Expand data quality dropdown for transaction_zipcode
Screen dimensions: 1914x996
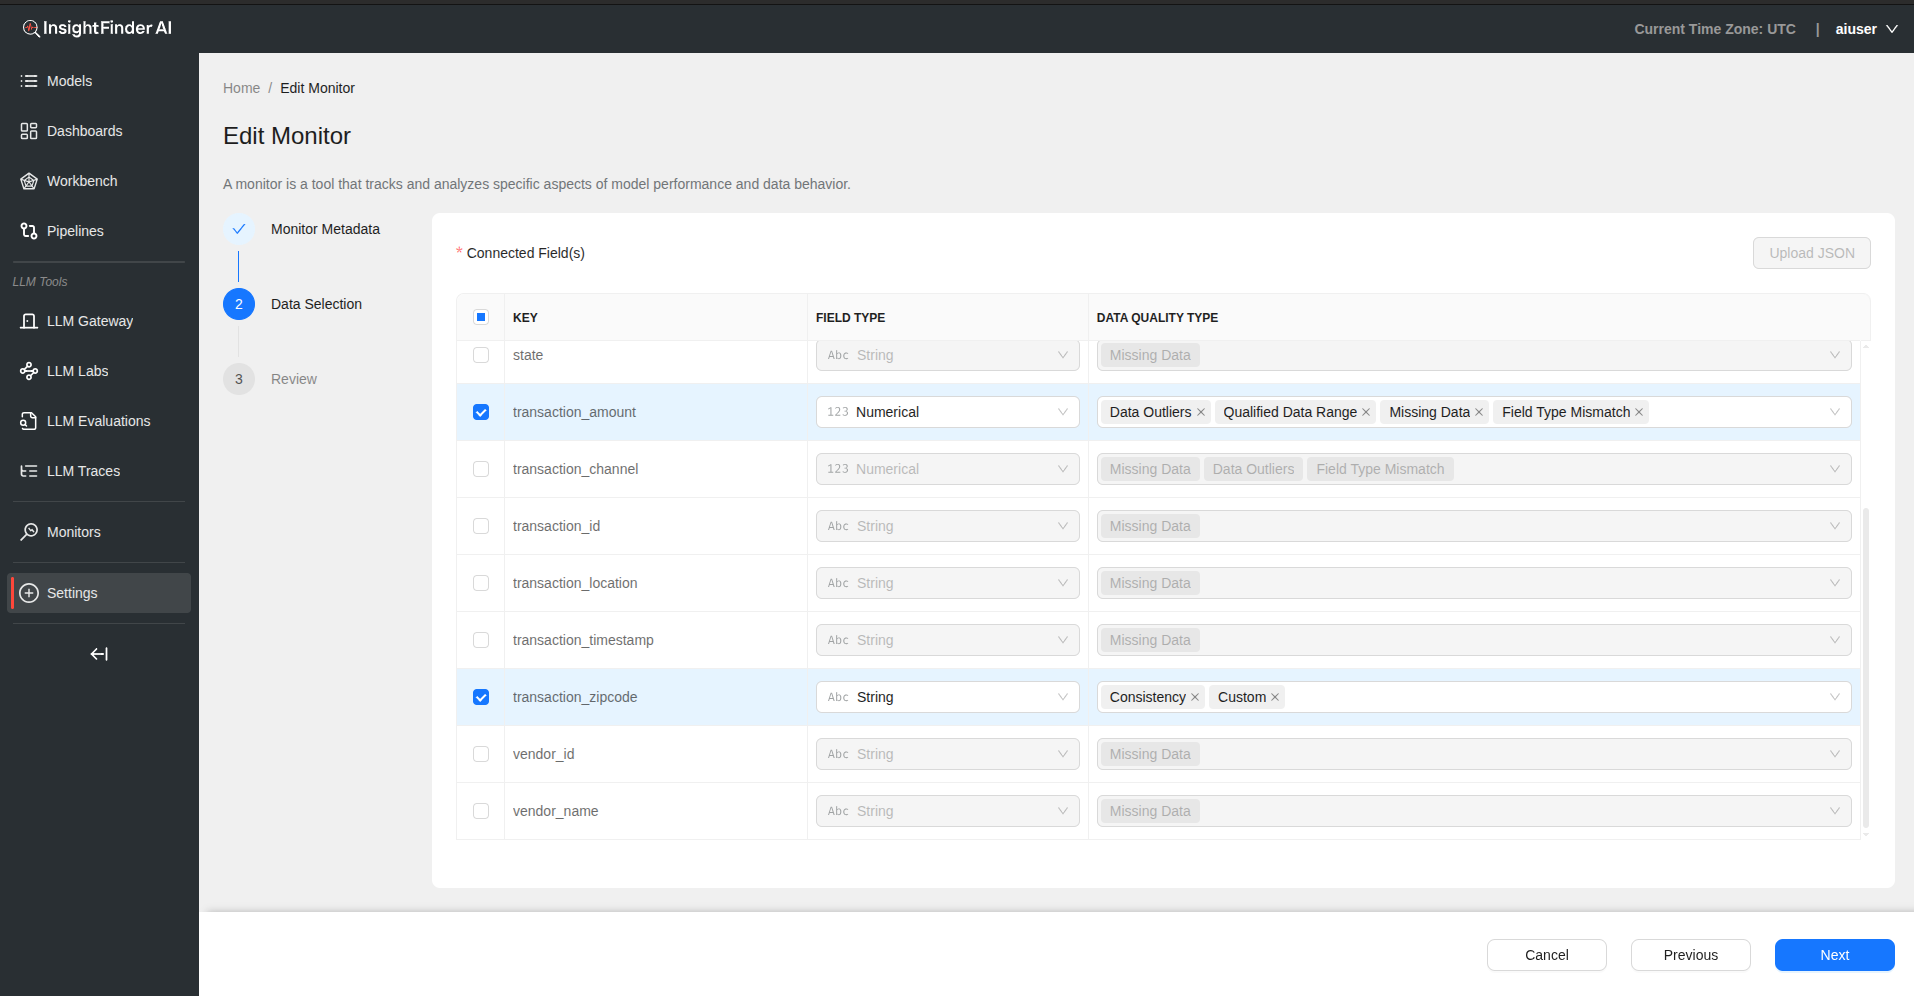point(1834,697)
